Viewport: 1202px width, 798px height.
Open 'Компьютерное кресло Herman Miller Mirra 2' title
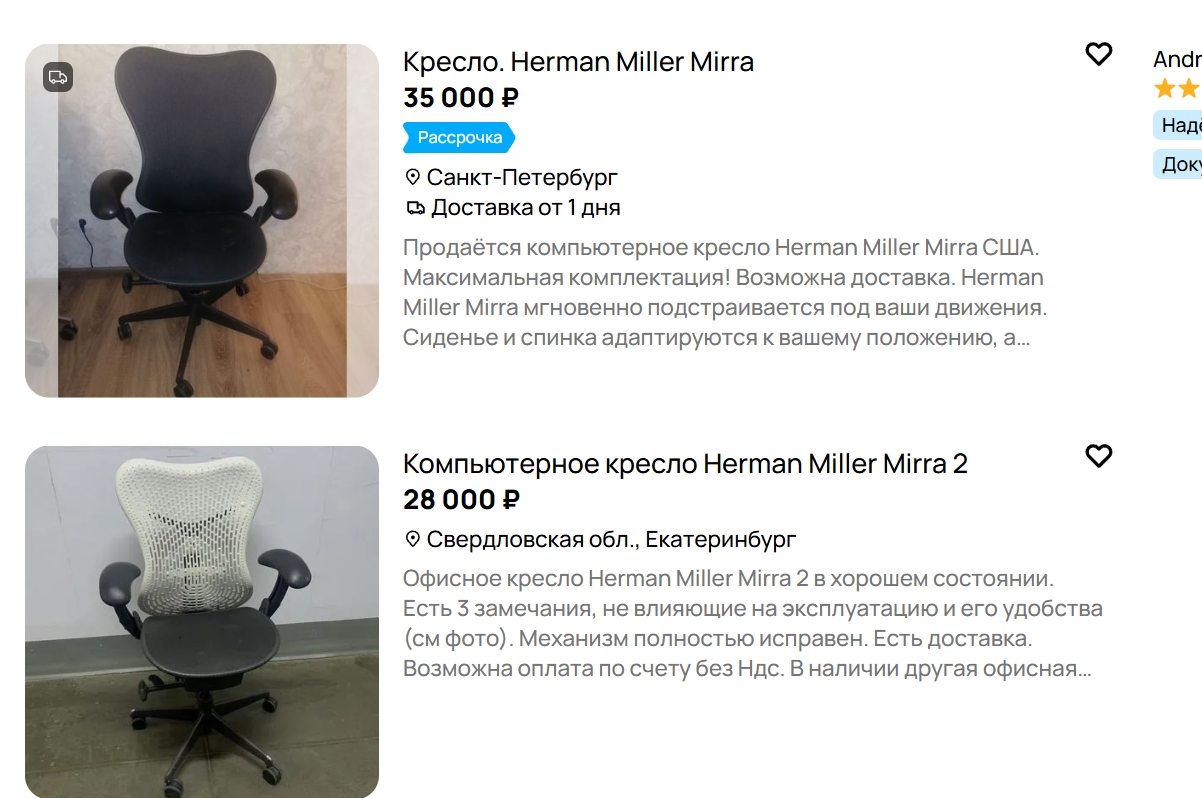click(x=685, y=463)
